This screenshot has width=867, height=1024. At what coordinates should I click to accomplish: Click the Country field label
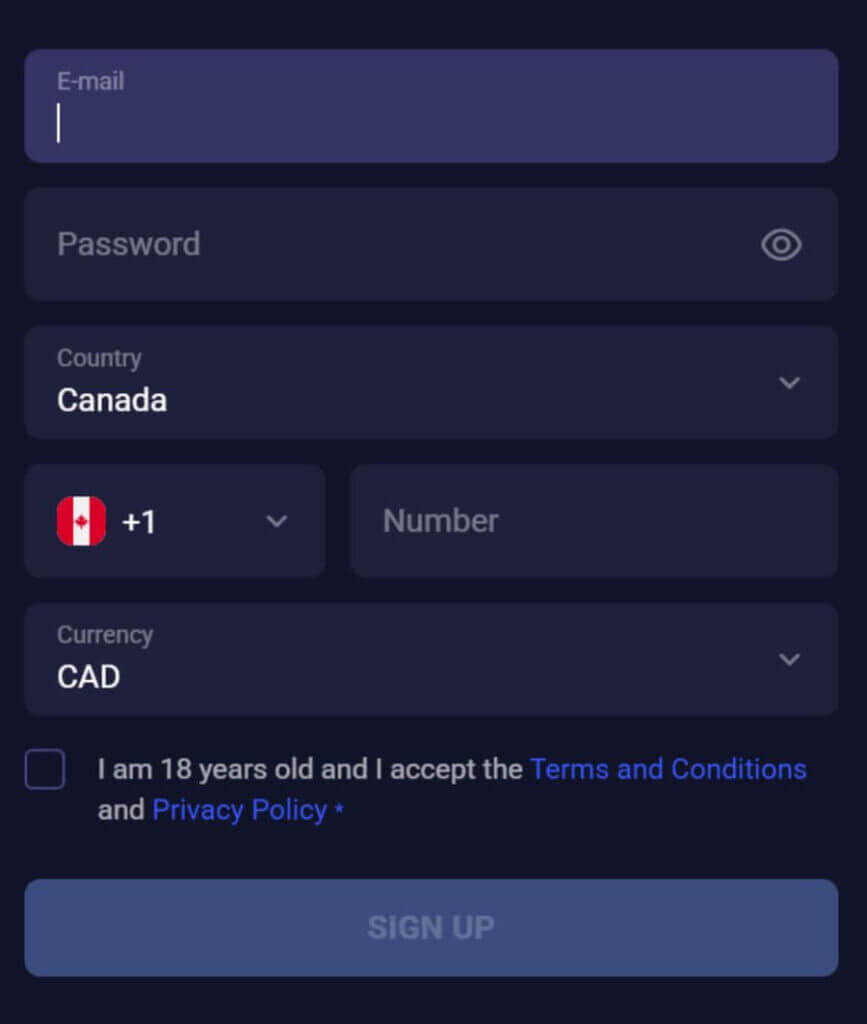pyautogui.click(x=99, y=358)
